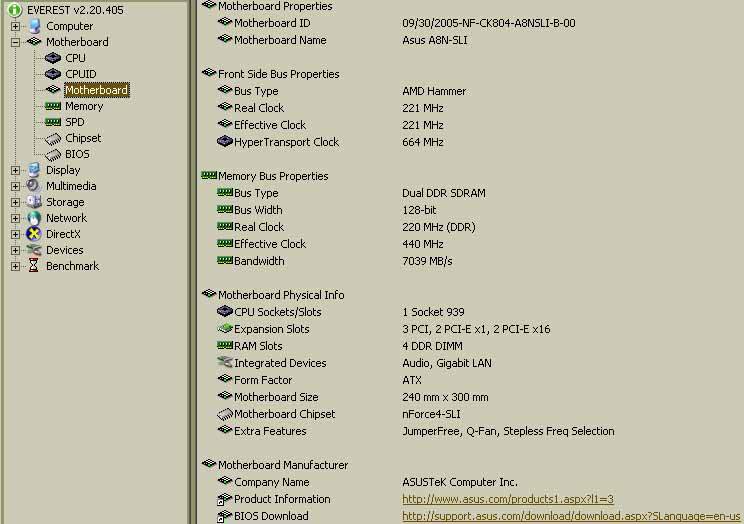The image size is (744, 524).
Task: Click the CPU Sockets/Slots icon
Action: 224,311
